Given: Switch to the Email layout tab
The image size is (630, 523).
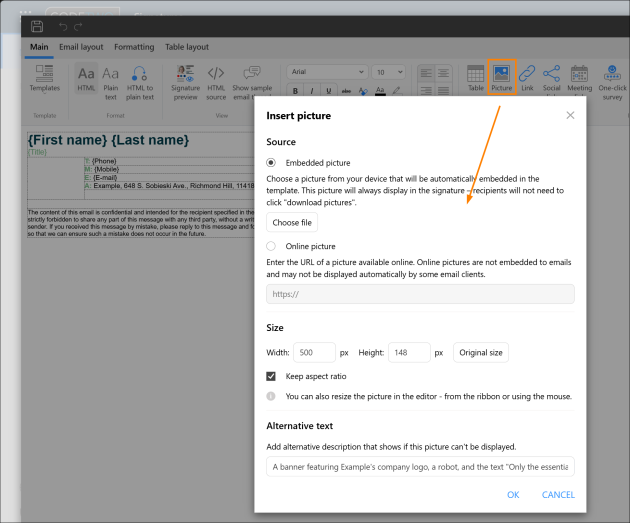Looking at the screenshot, I should click(x=81, y=47).
